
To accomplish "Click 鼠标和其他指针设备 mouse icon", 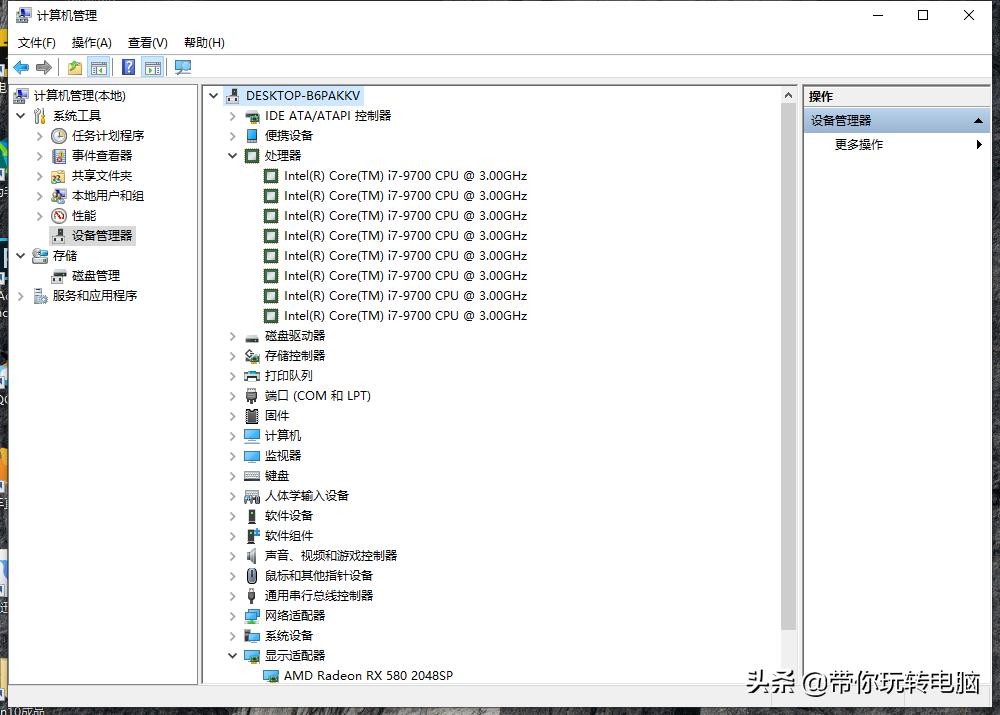I will coord(253,576).
